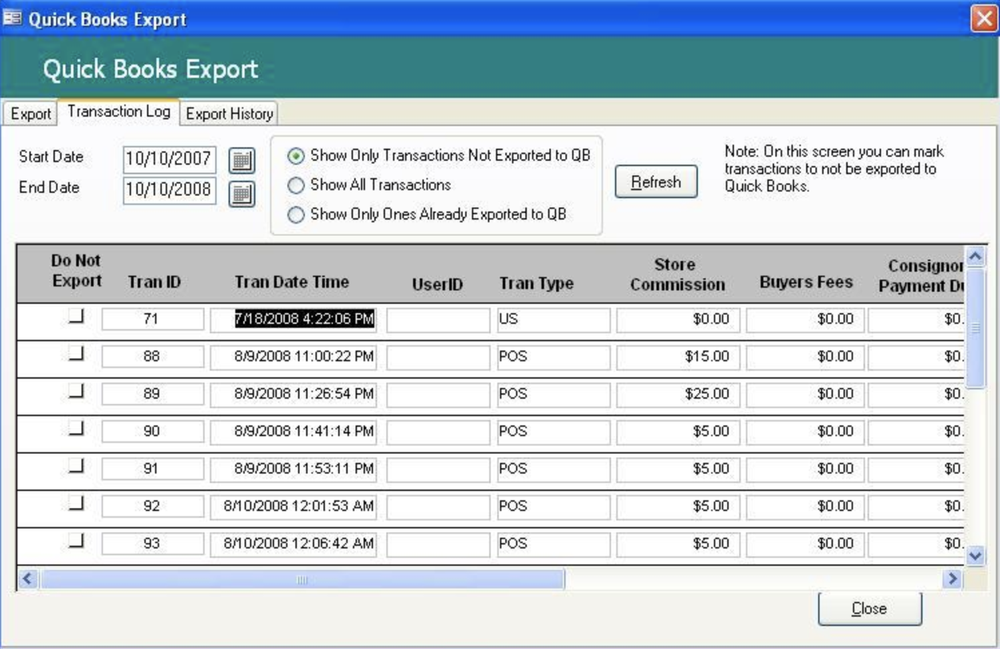Click the Tran Type cell showing US

pos(554,320)
